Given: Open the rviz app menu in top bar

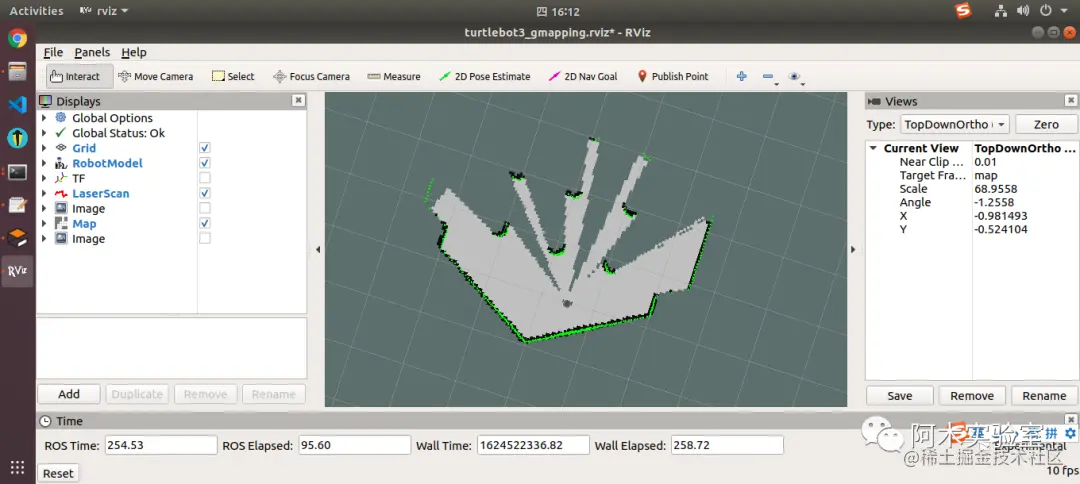Looking at the screenshot, I should click(103, 11).
